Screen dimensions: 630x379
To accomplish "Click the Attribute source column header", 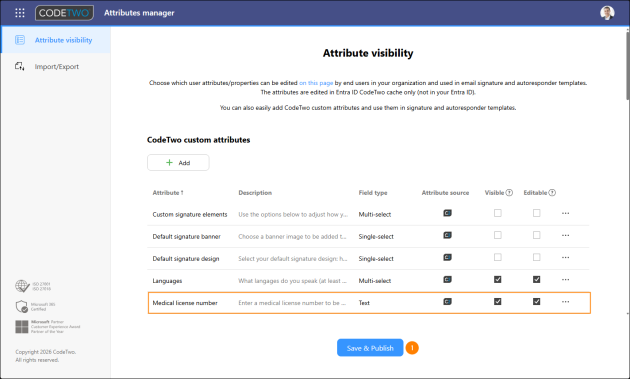I will pyautogui.click(x=445, y=193).
